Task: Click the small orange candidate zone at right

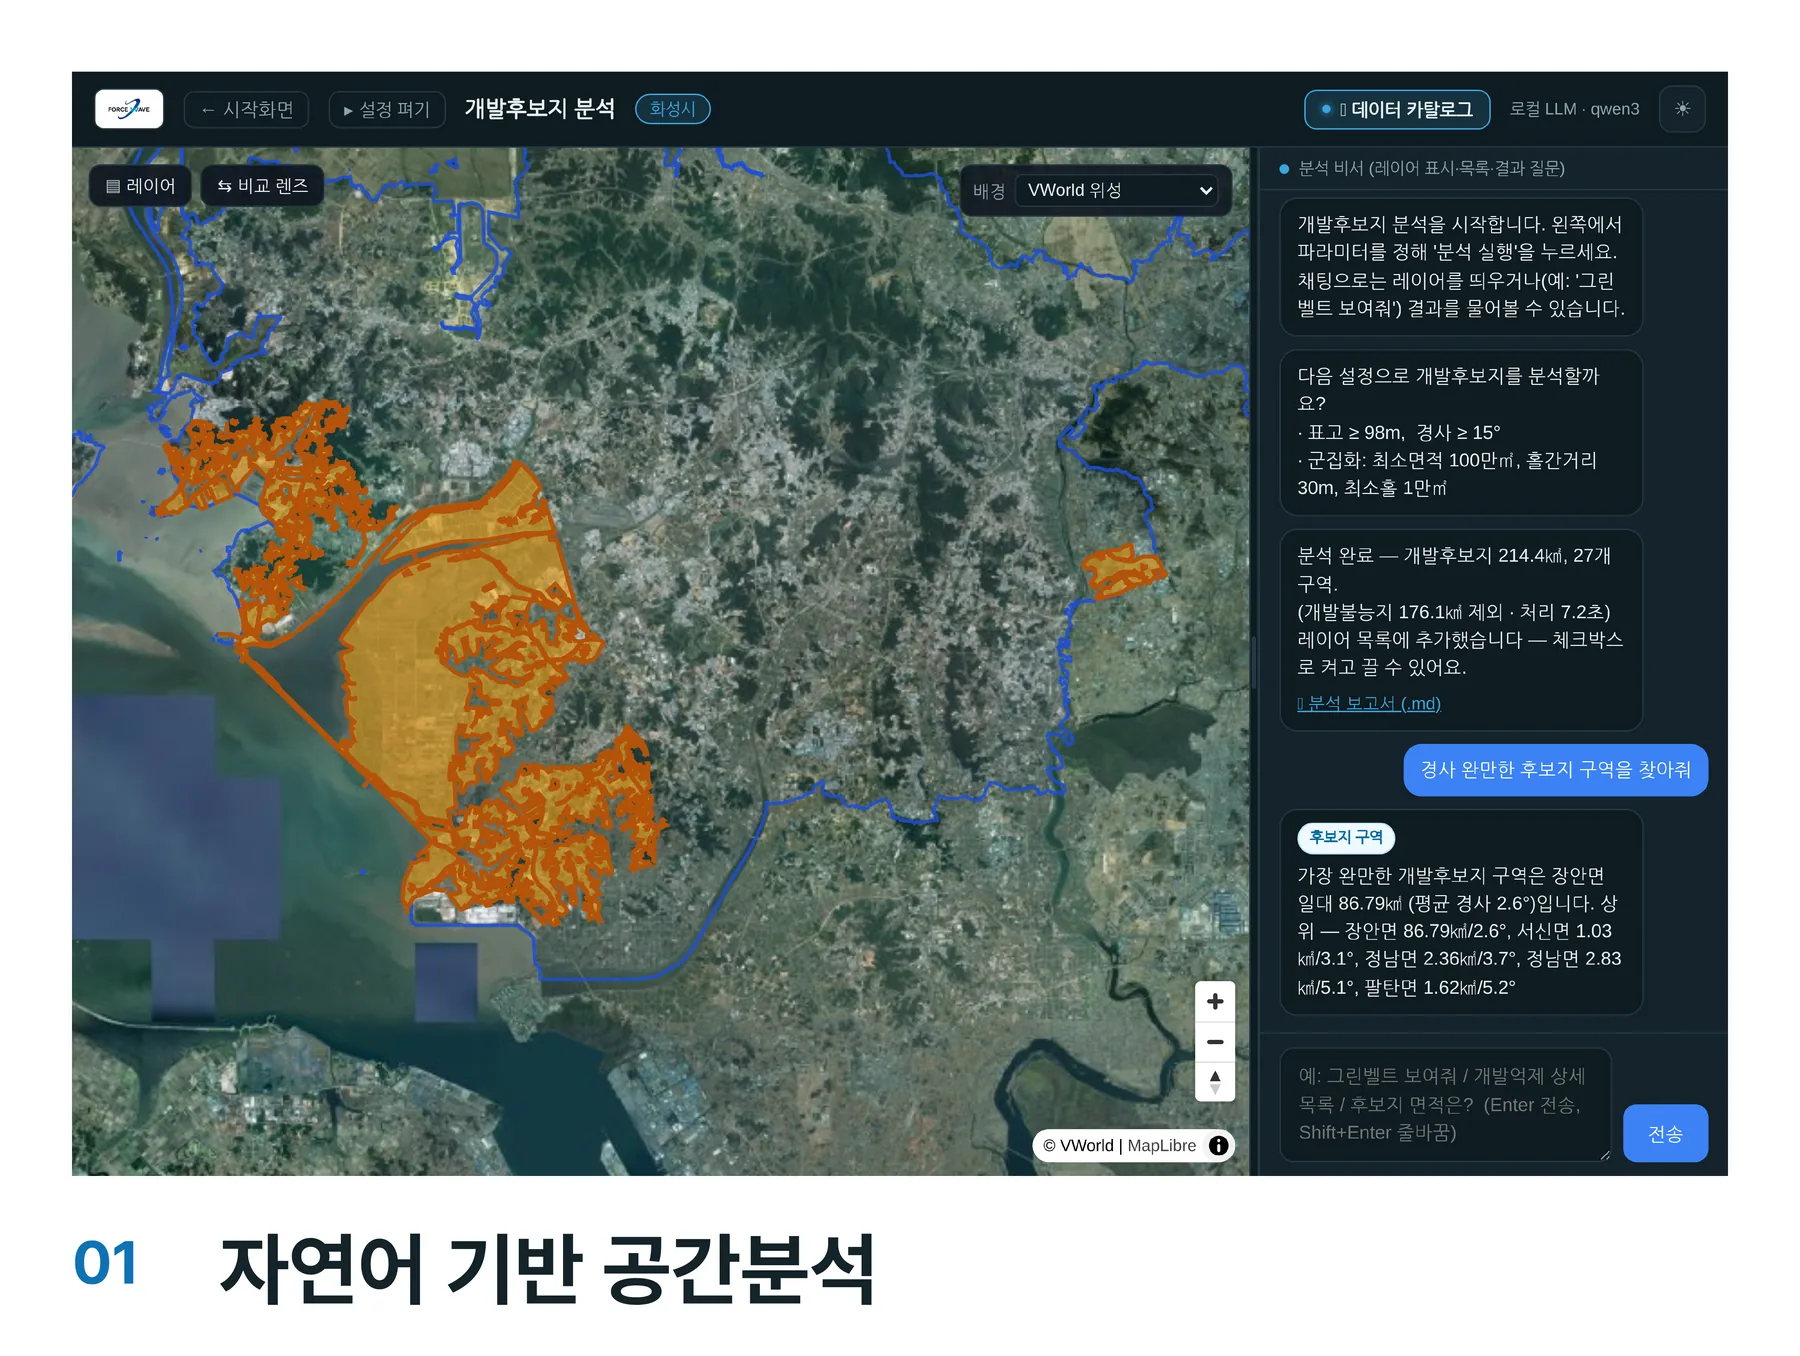Action: [x=1123, y=571]
